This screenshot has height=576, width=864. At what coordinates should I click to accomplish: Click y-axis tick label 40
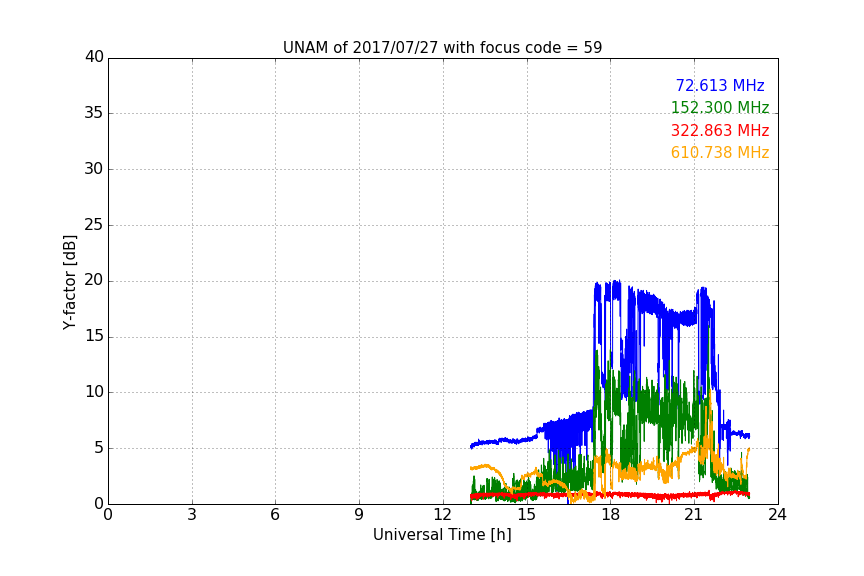click(x=94, y=57)
